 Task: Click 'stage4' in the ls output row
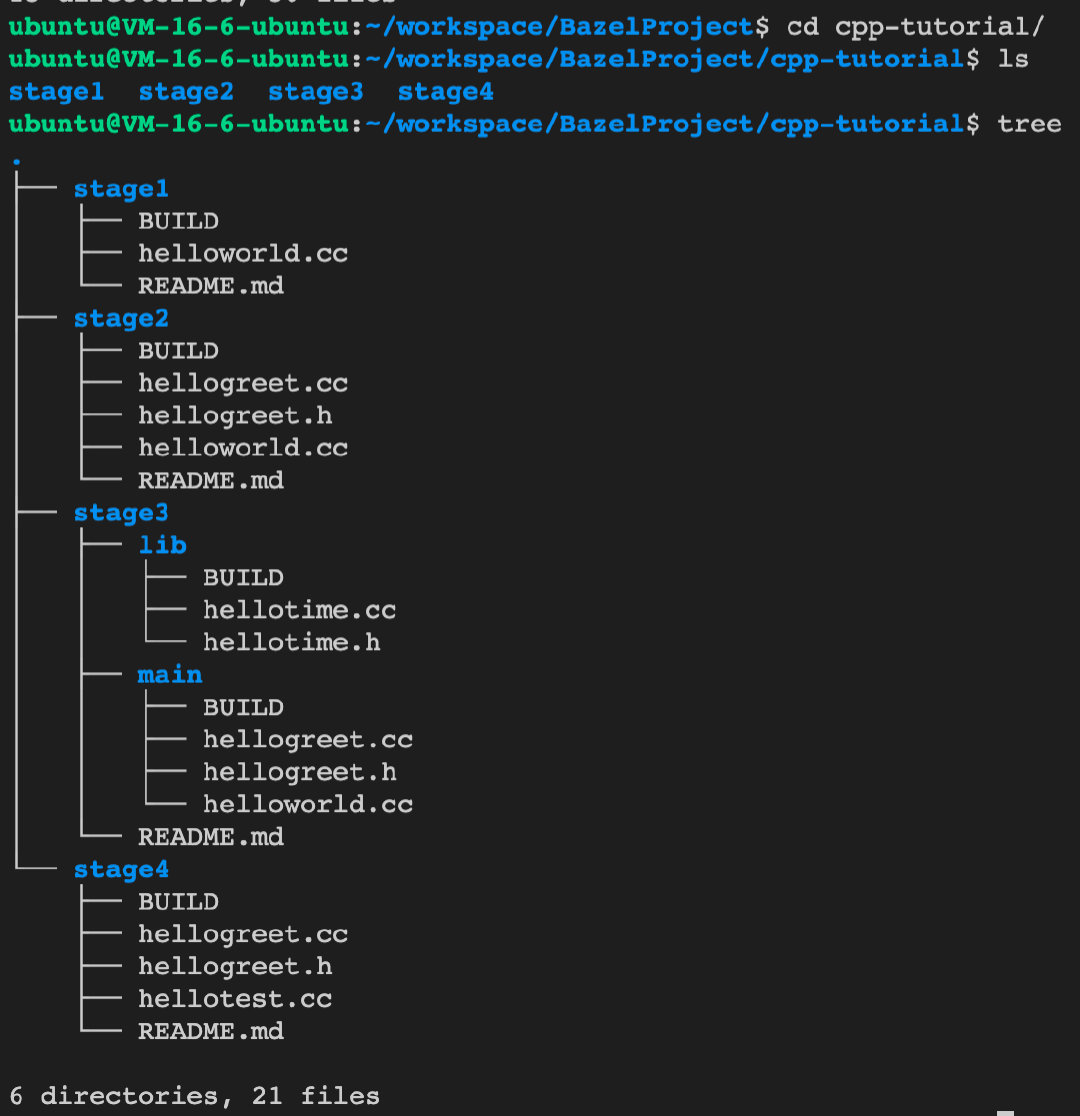445,92
